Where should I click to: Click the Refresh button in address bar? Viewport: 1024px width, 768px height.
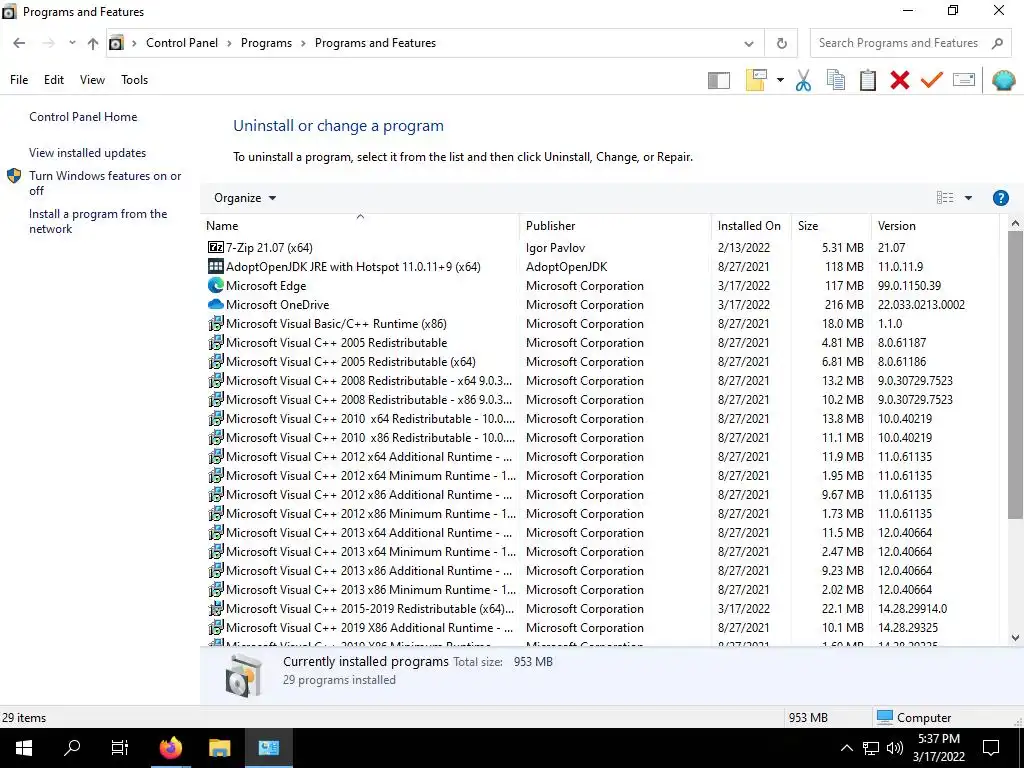pyautogui.click(x=782, y=44)
